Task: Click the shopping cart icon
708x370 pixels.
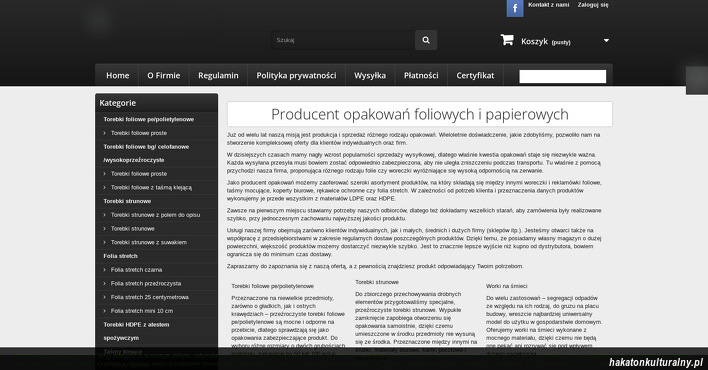Action: pos(507,40)
